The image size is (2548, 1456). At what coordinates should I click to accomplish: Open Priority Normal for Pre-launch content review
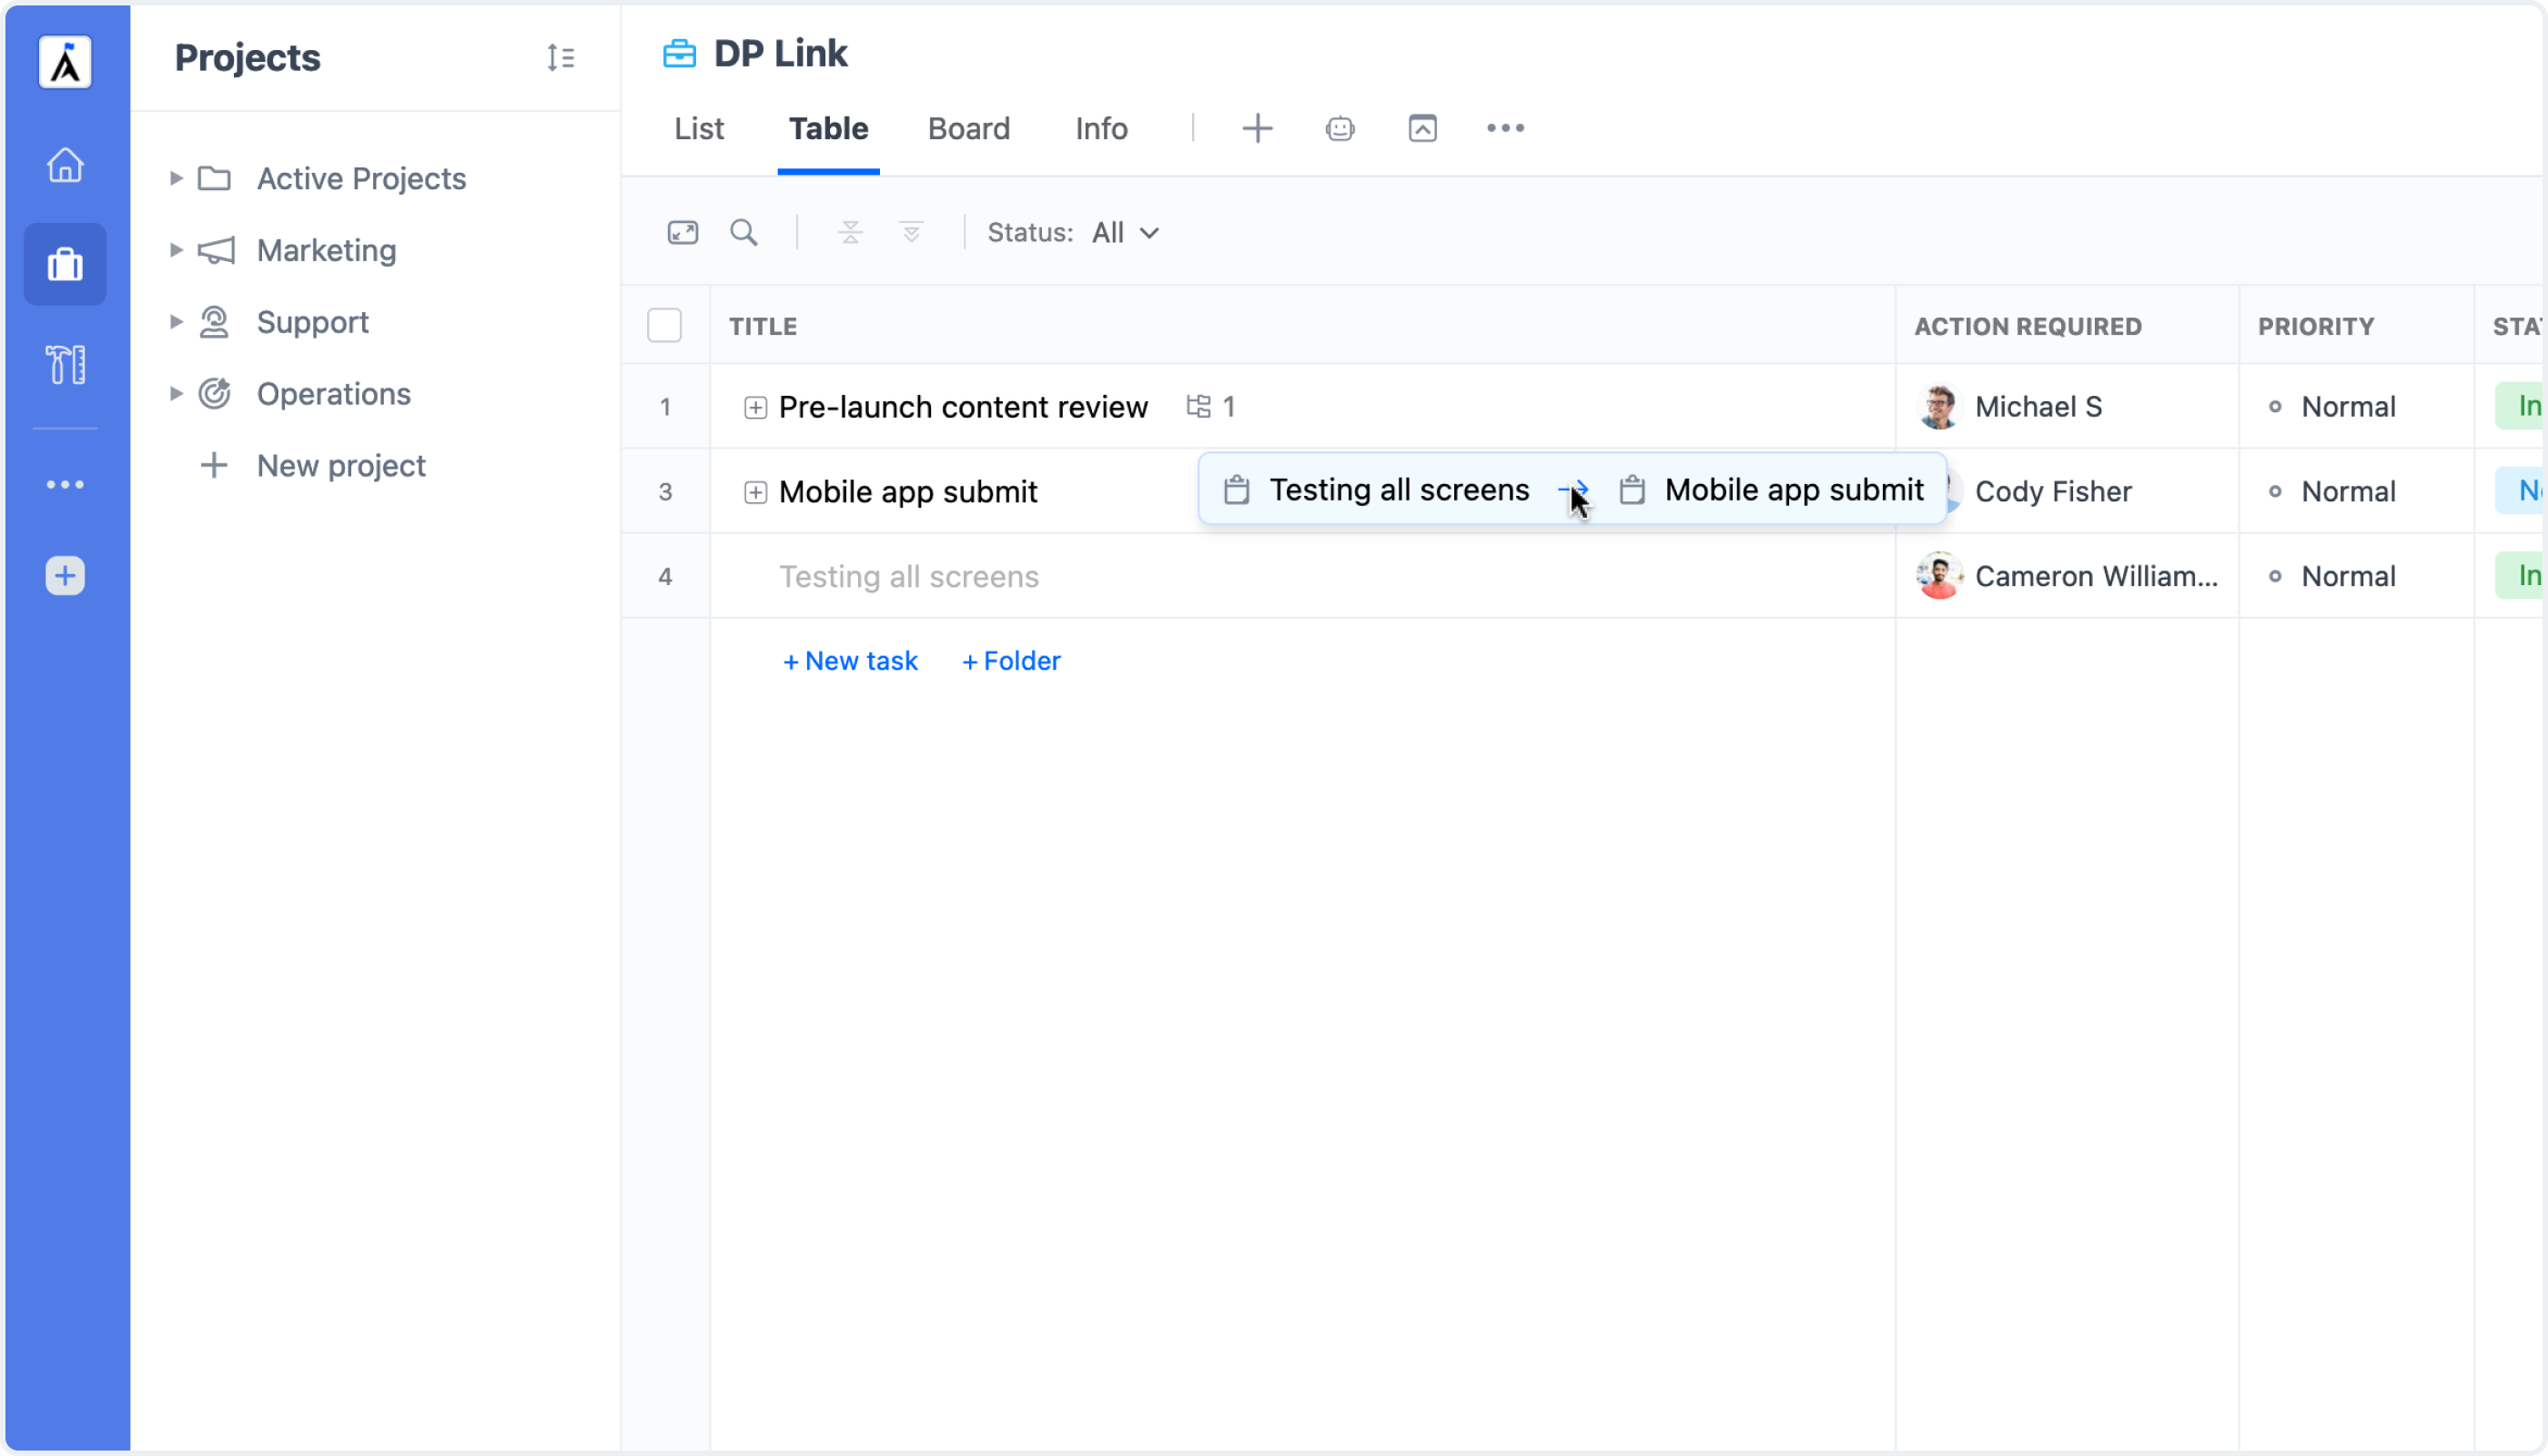[x=2348, y=407]
